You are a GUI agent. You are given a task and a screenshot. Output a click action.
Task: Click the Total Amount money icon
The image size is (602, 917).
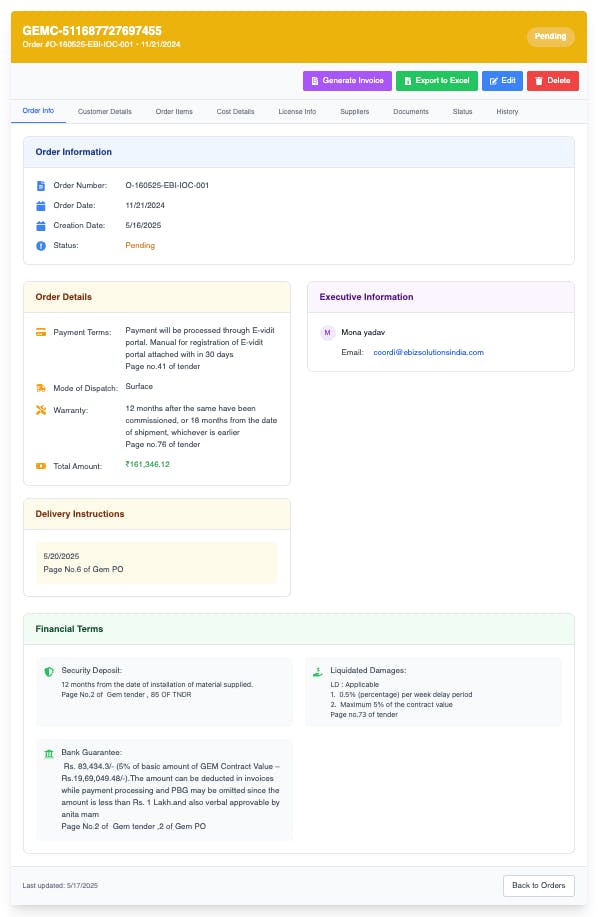click(41, 466)
